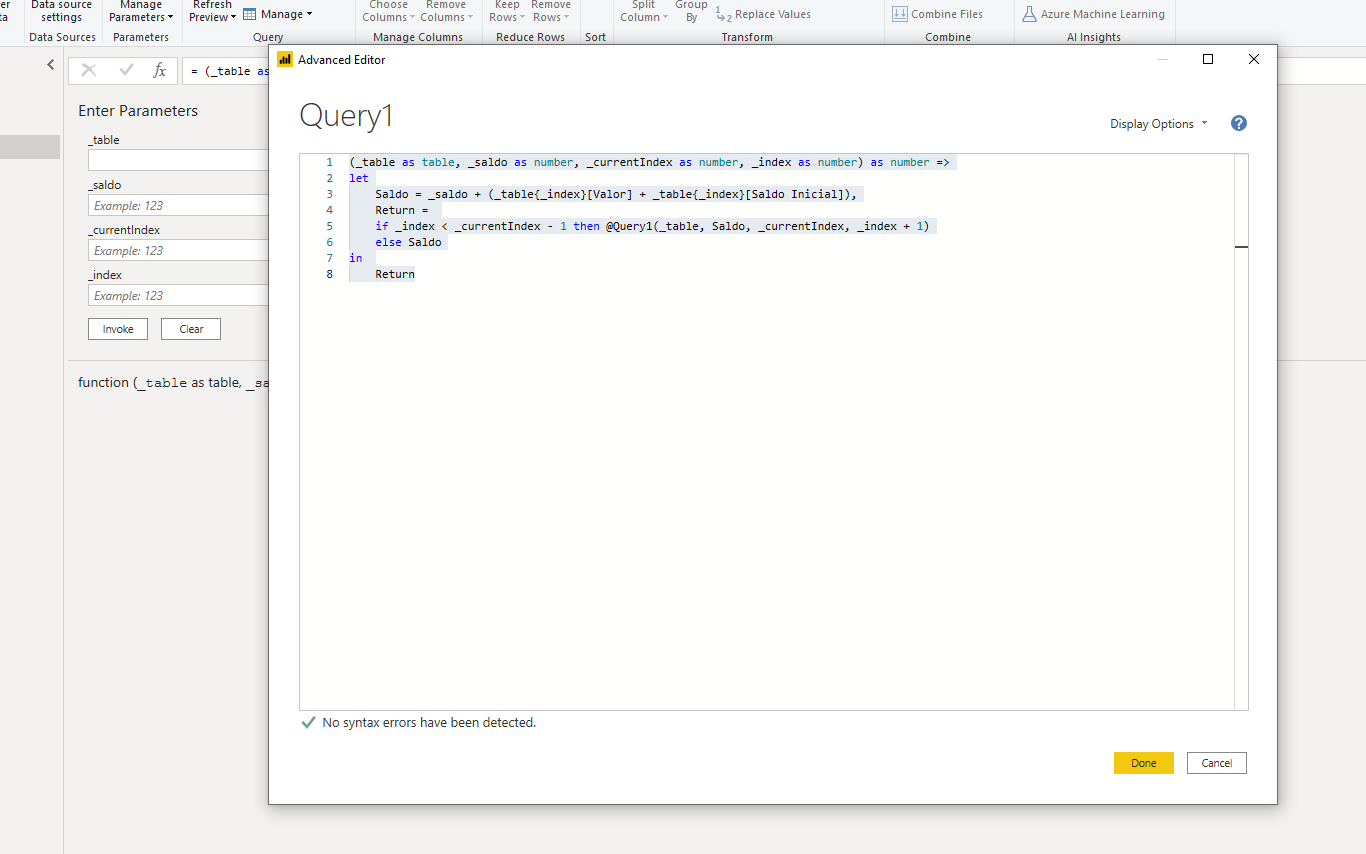The image size is (1366, 854).
Task: Open Refresh Preview dropdown
Action: pos(212,11)
